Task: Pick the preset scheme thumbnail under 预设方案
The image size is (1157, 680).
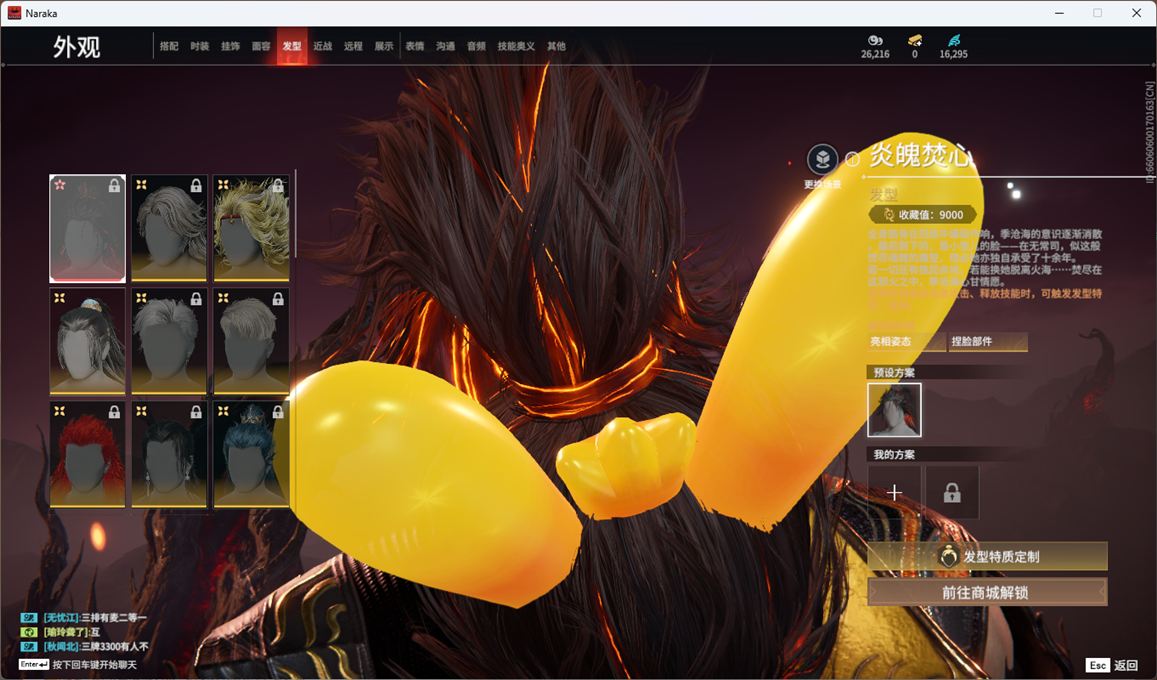Action: (x=894, y=410)
